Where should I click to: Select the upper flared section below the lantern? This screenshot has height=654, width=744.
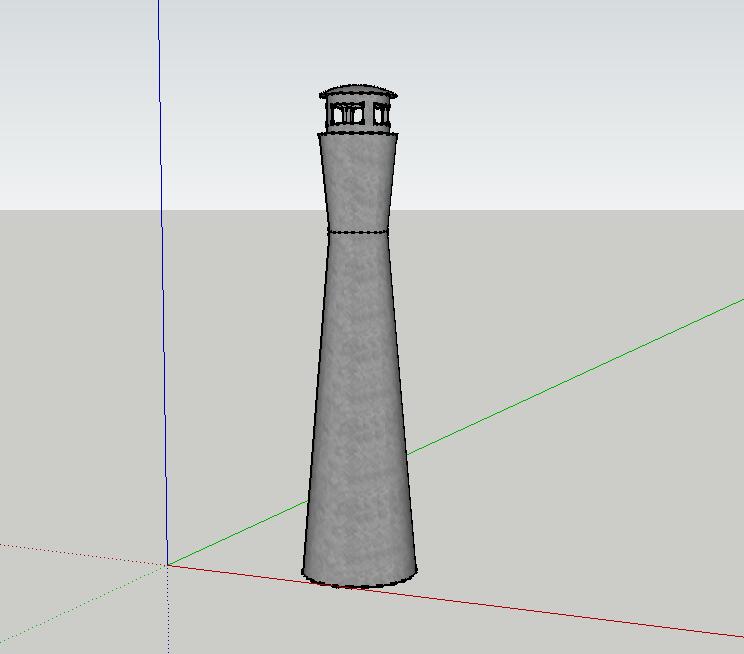click(x=358, y=183)
